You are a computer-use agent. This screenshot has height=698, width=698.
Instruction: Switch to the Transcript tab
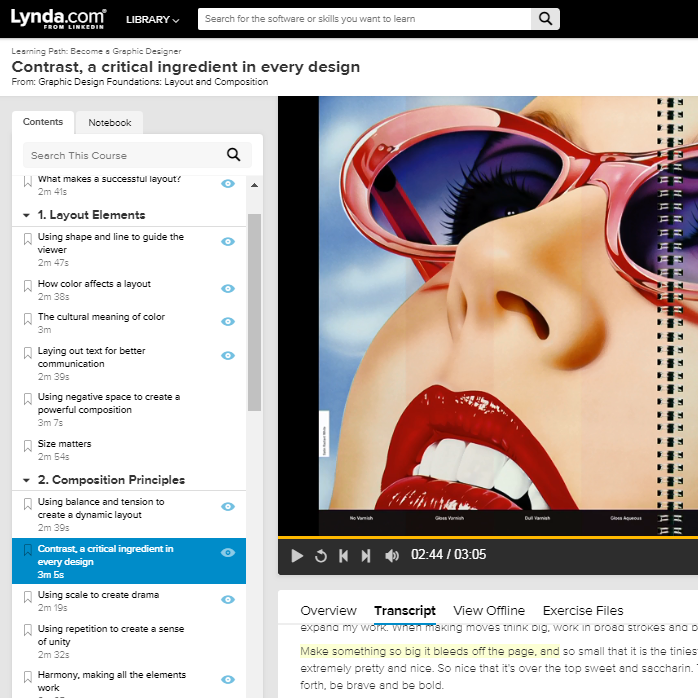tap(405, 611)
